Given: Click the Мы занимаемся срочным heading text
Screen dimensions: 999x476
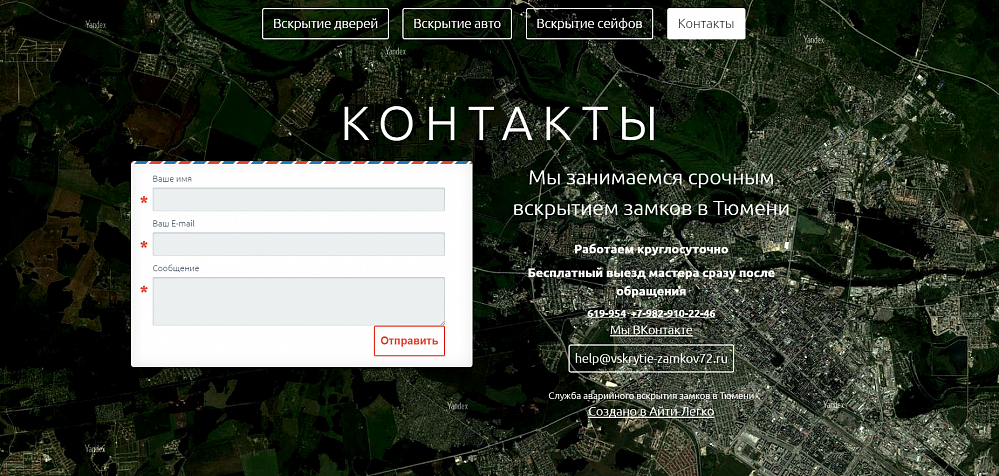Looking at the screenshot, I should [651, 194].
